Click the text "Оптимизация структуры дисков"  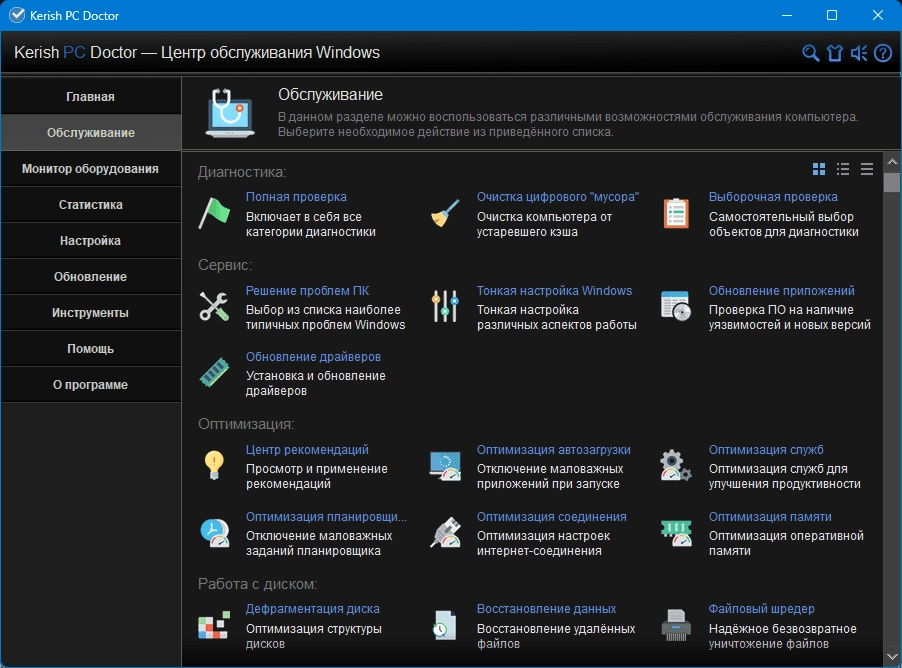coord(314,636)
